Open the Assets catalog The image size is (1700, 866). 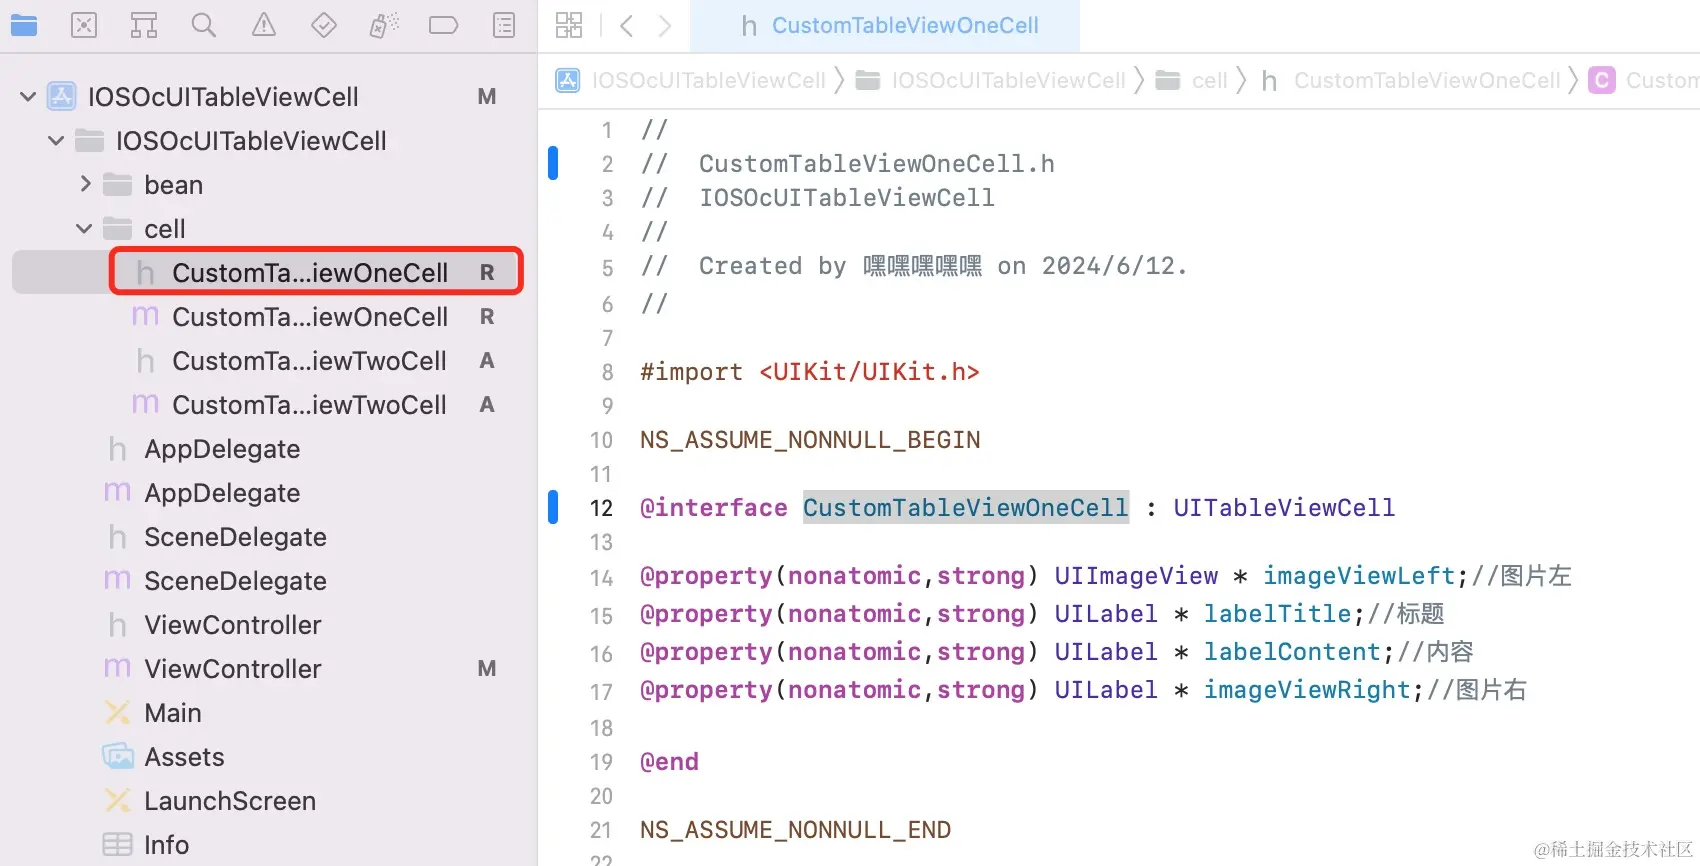266,757
